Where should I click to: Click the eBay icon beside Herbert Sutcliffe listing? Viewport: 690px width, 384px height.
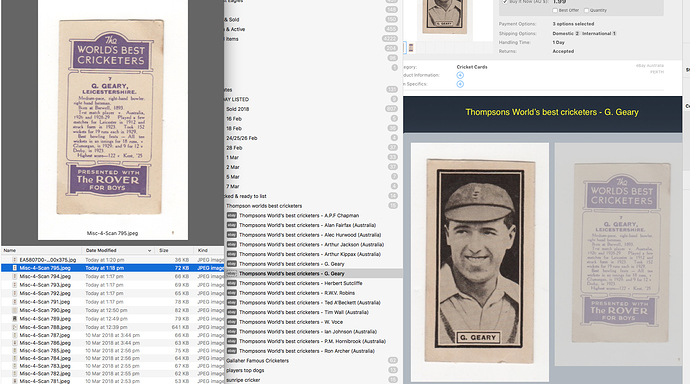(x=231, y=283)
